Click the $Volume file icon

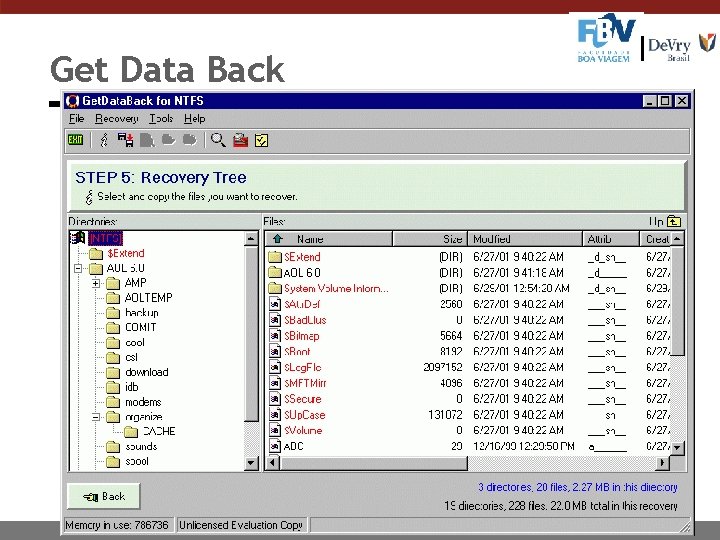275,430
